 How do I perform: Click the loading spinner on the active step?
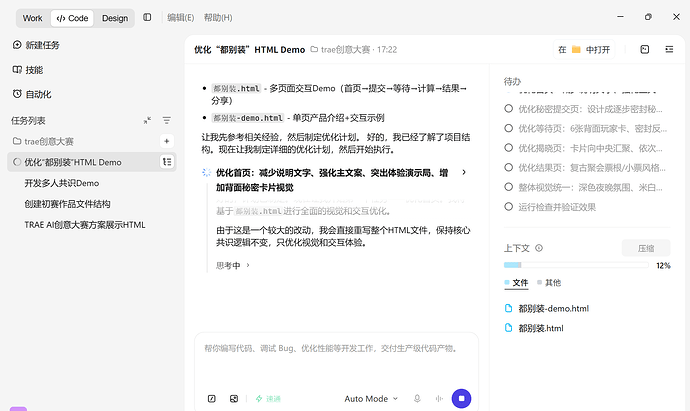pyautogui.click(x=206, y=172)
